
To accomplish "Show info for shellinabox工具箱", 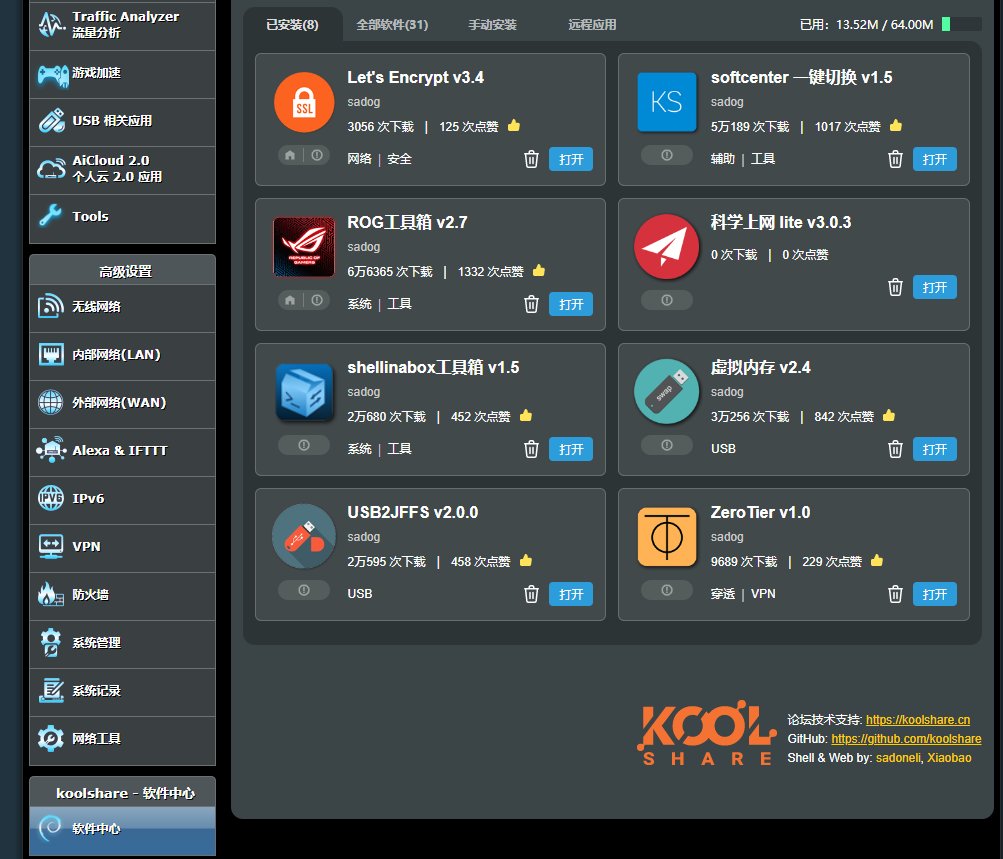I will [x=304, y=445].
